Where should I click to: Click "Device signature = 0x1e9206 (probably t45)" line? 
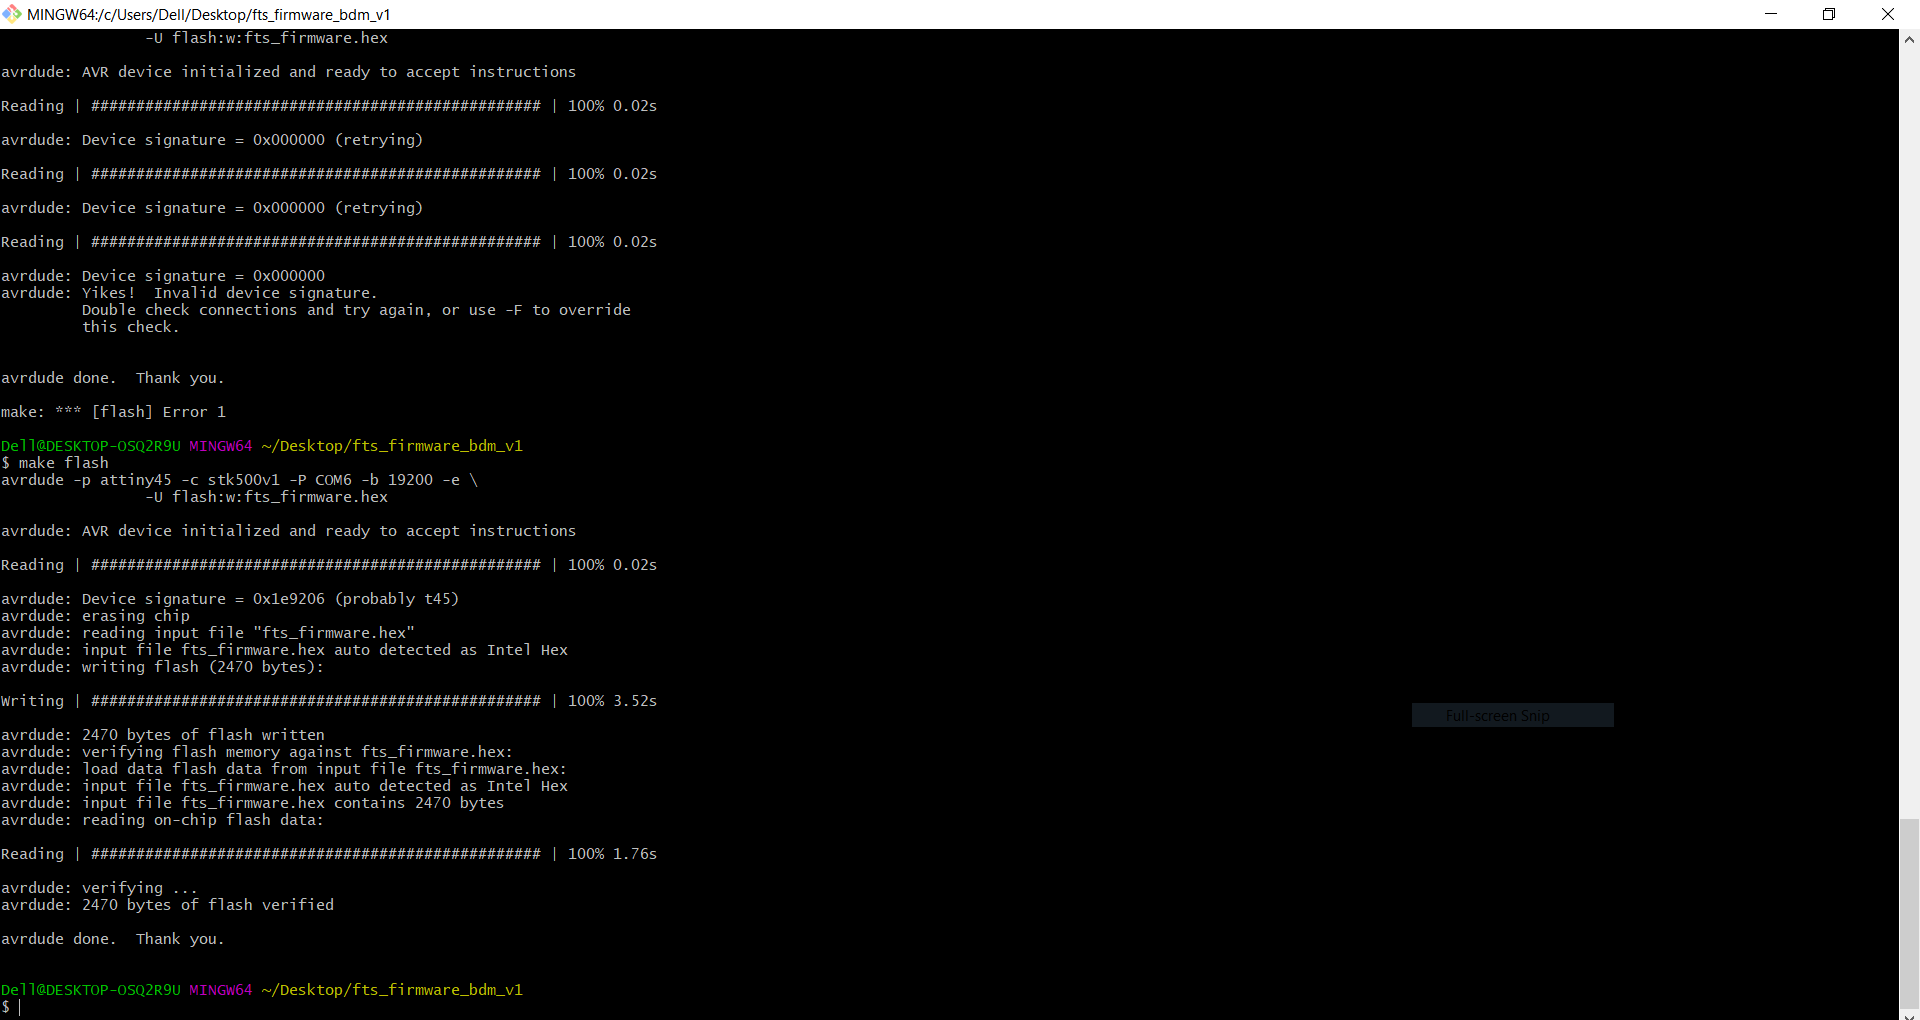[x=230, y=599]
